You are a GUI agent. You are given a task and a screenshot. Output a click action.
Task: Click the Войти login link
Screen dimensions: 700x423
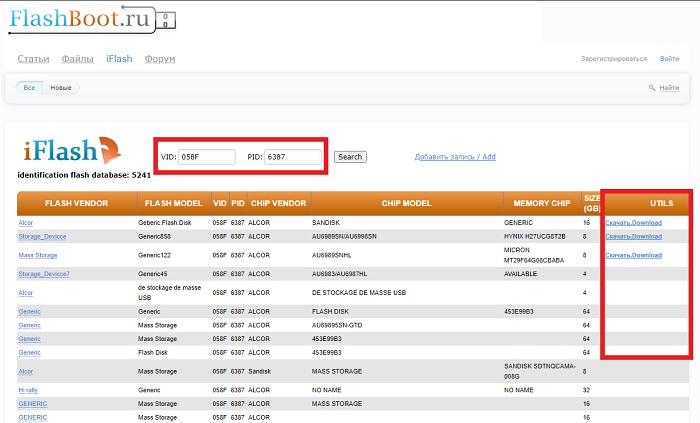pos(670,59)
